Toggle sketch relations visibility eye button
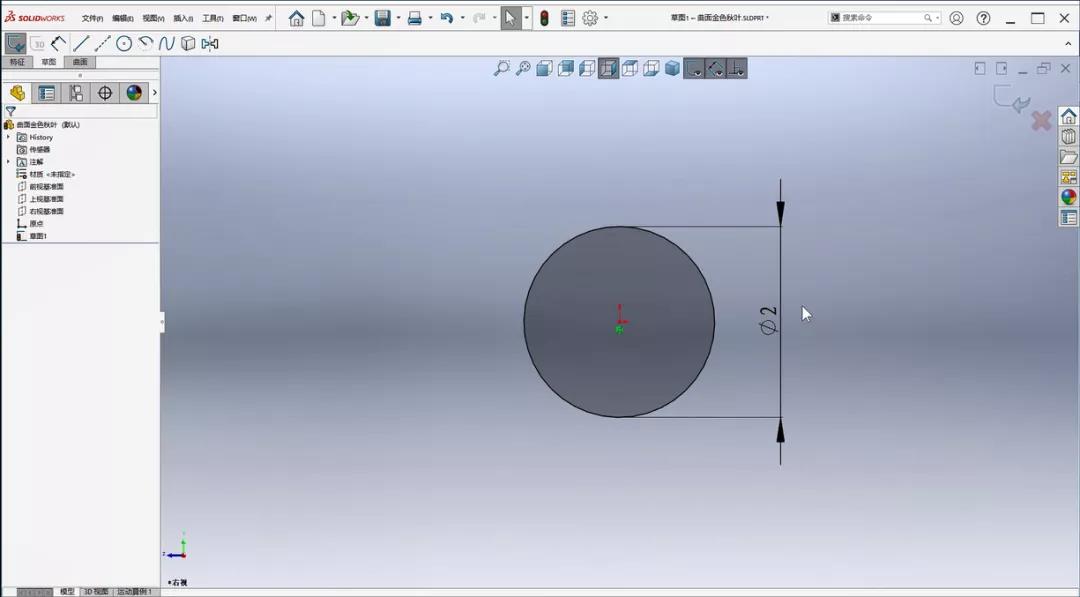The width and height of the screenshot is (1080, 597). pyautogui.click(x=716, y=68)
